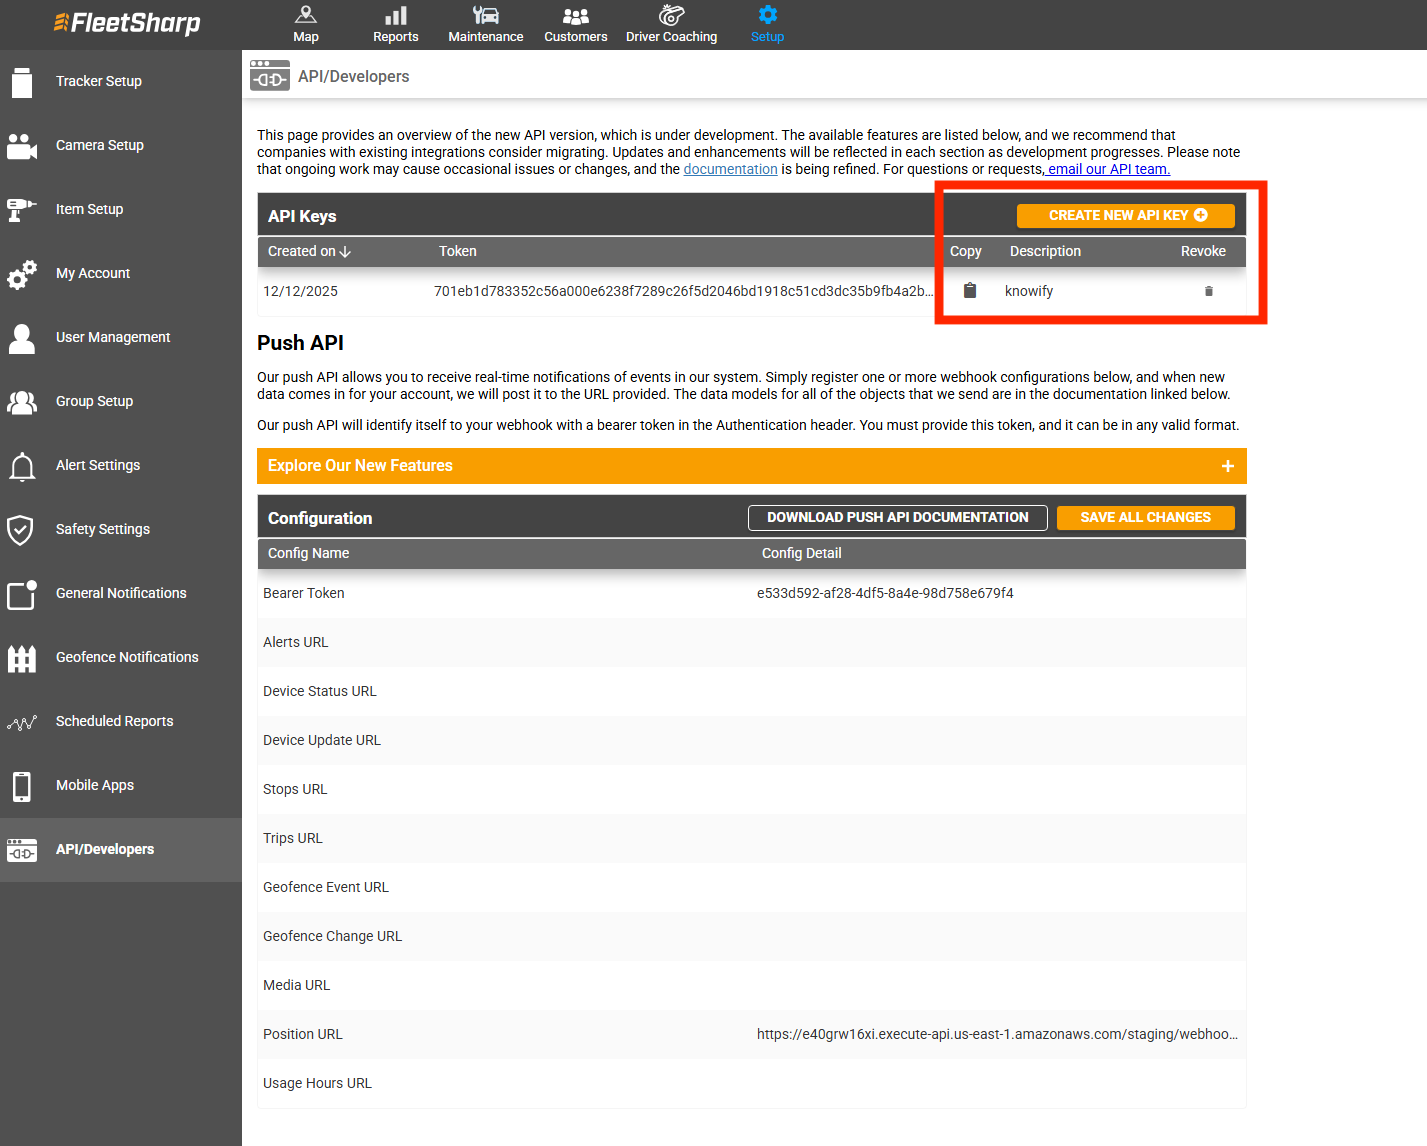Sort API keys by Created on column
Screen dimensions: 1427x1146
(309, 252)
